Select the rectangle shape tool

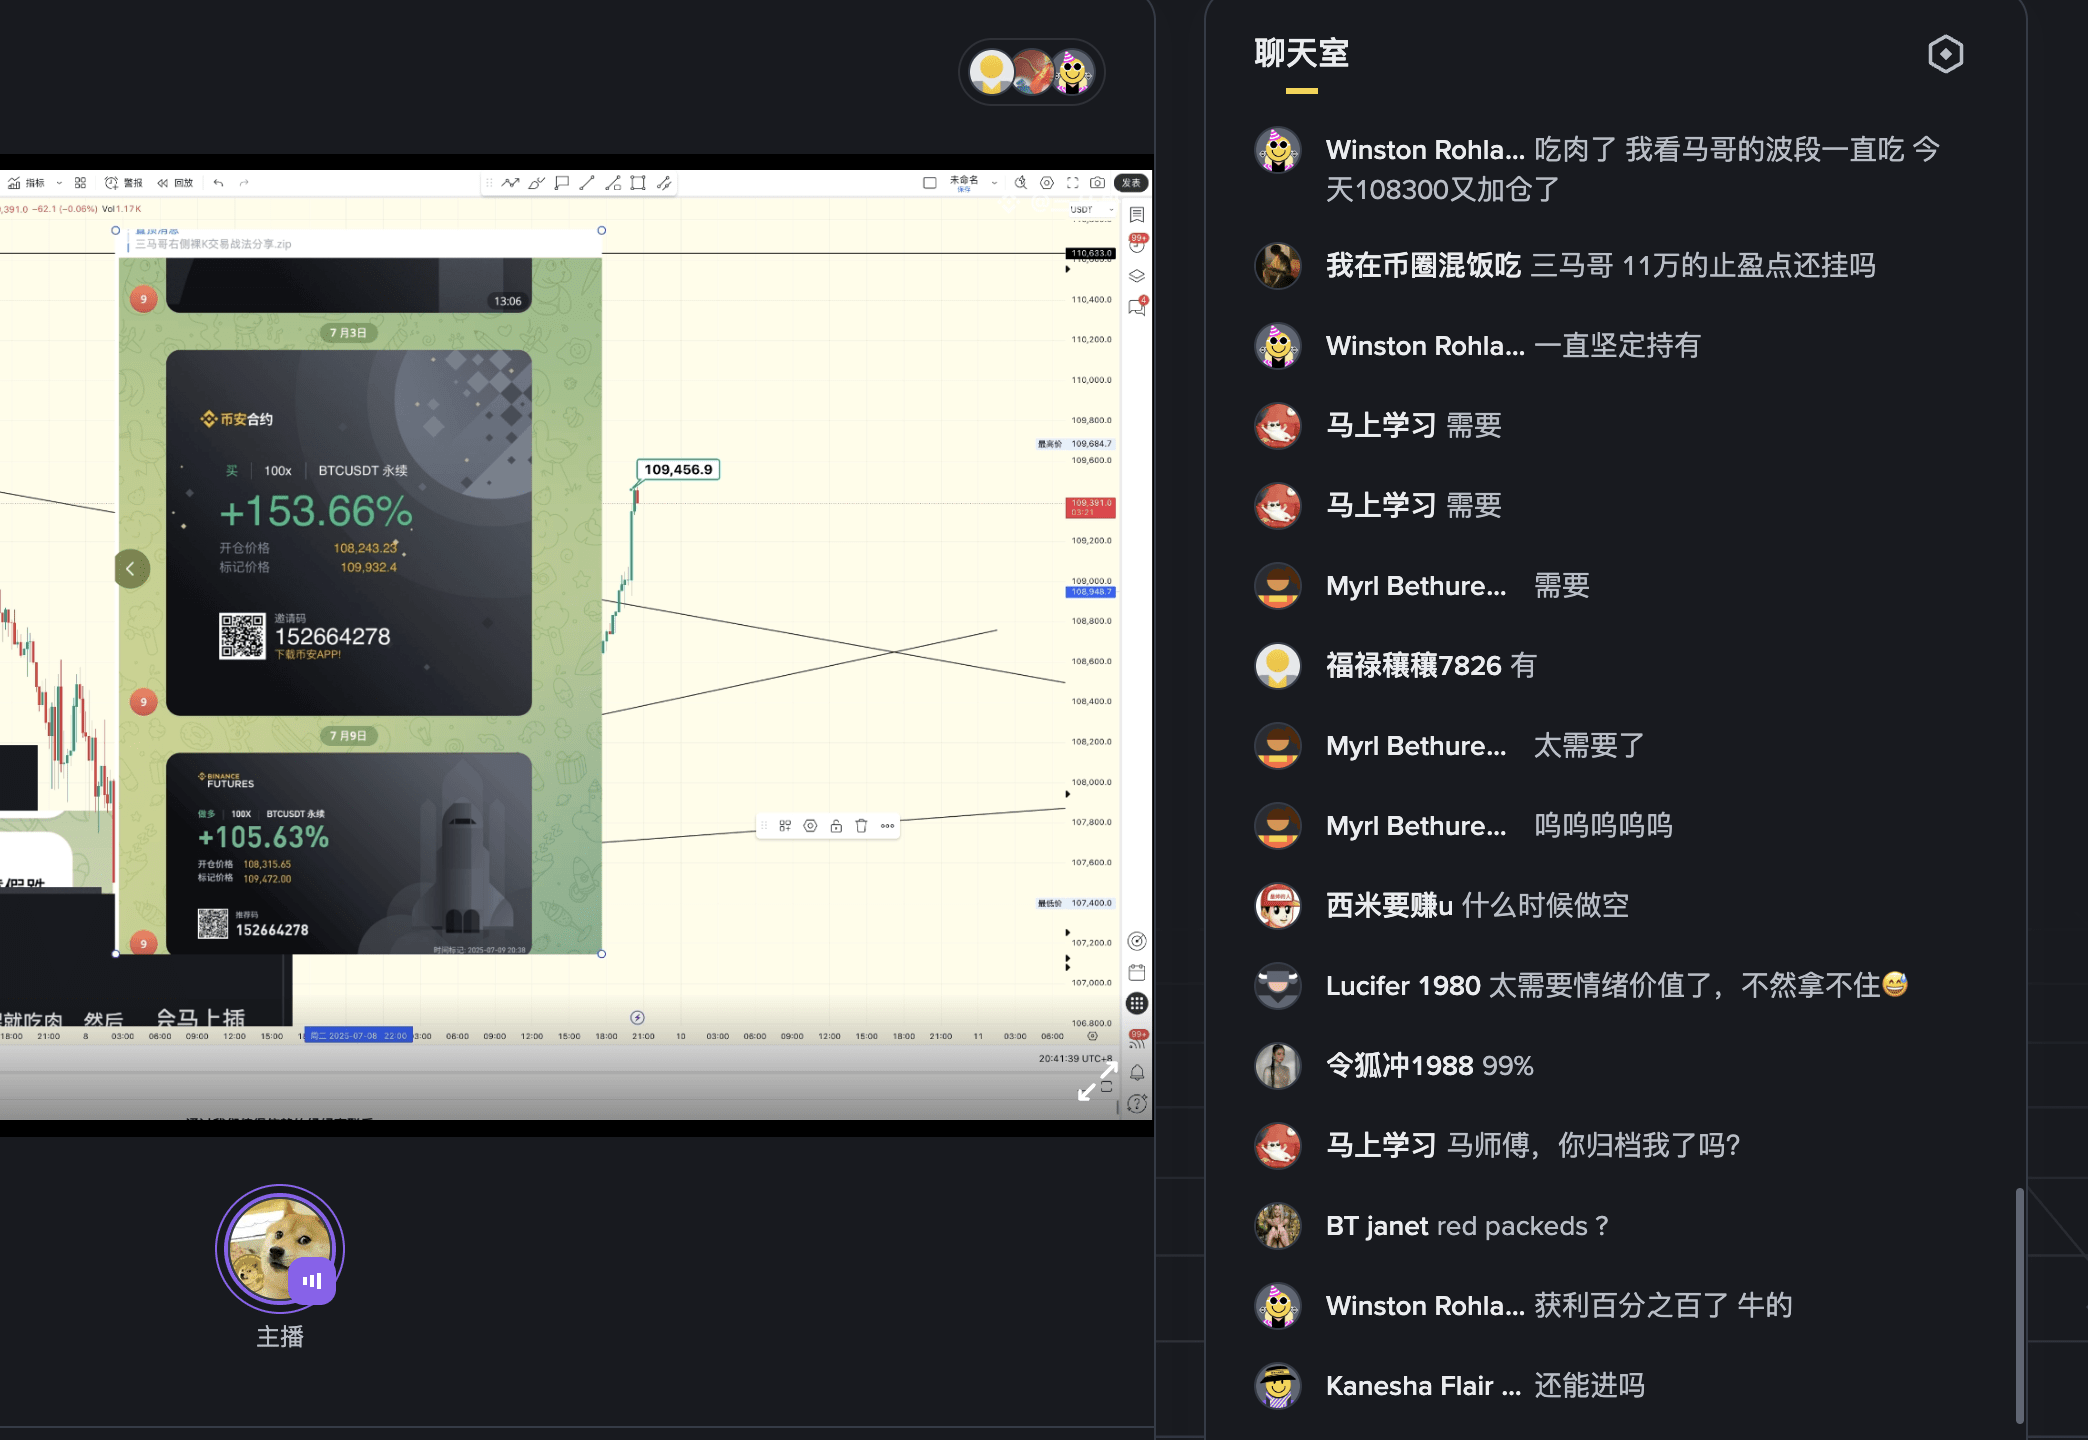[638, 183]
